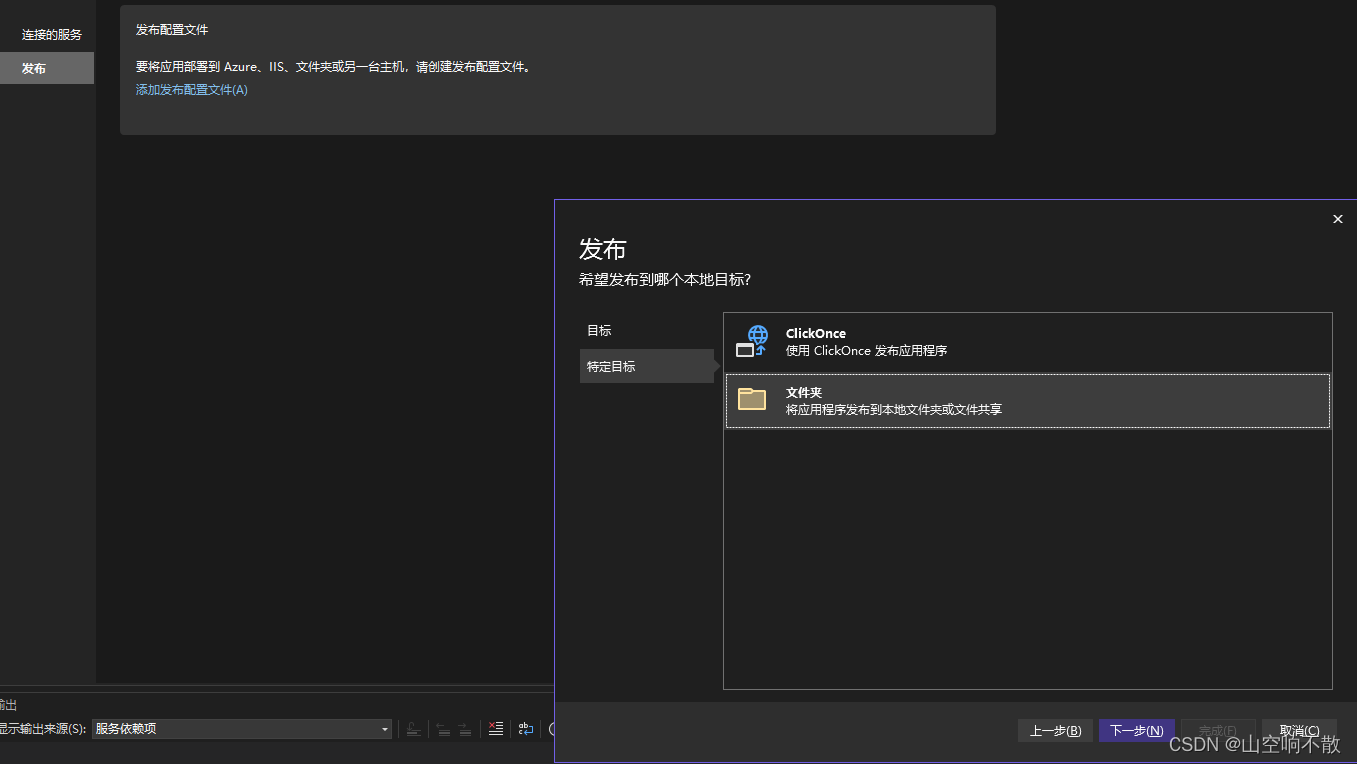The width and height of the screenshot is (1357, 764).
Task: Close the 发布 dialog
Action: pos(1338,219)
